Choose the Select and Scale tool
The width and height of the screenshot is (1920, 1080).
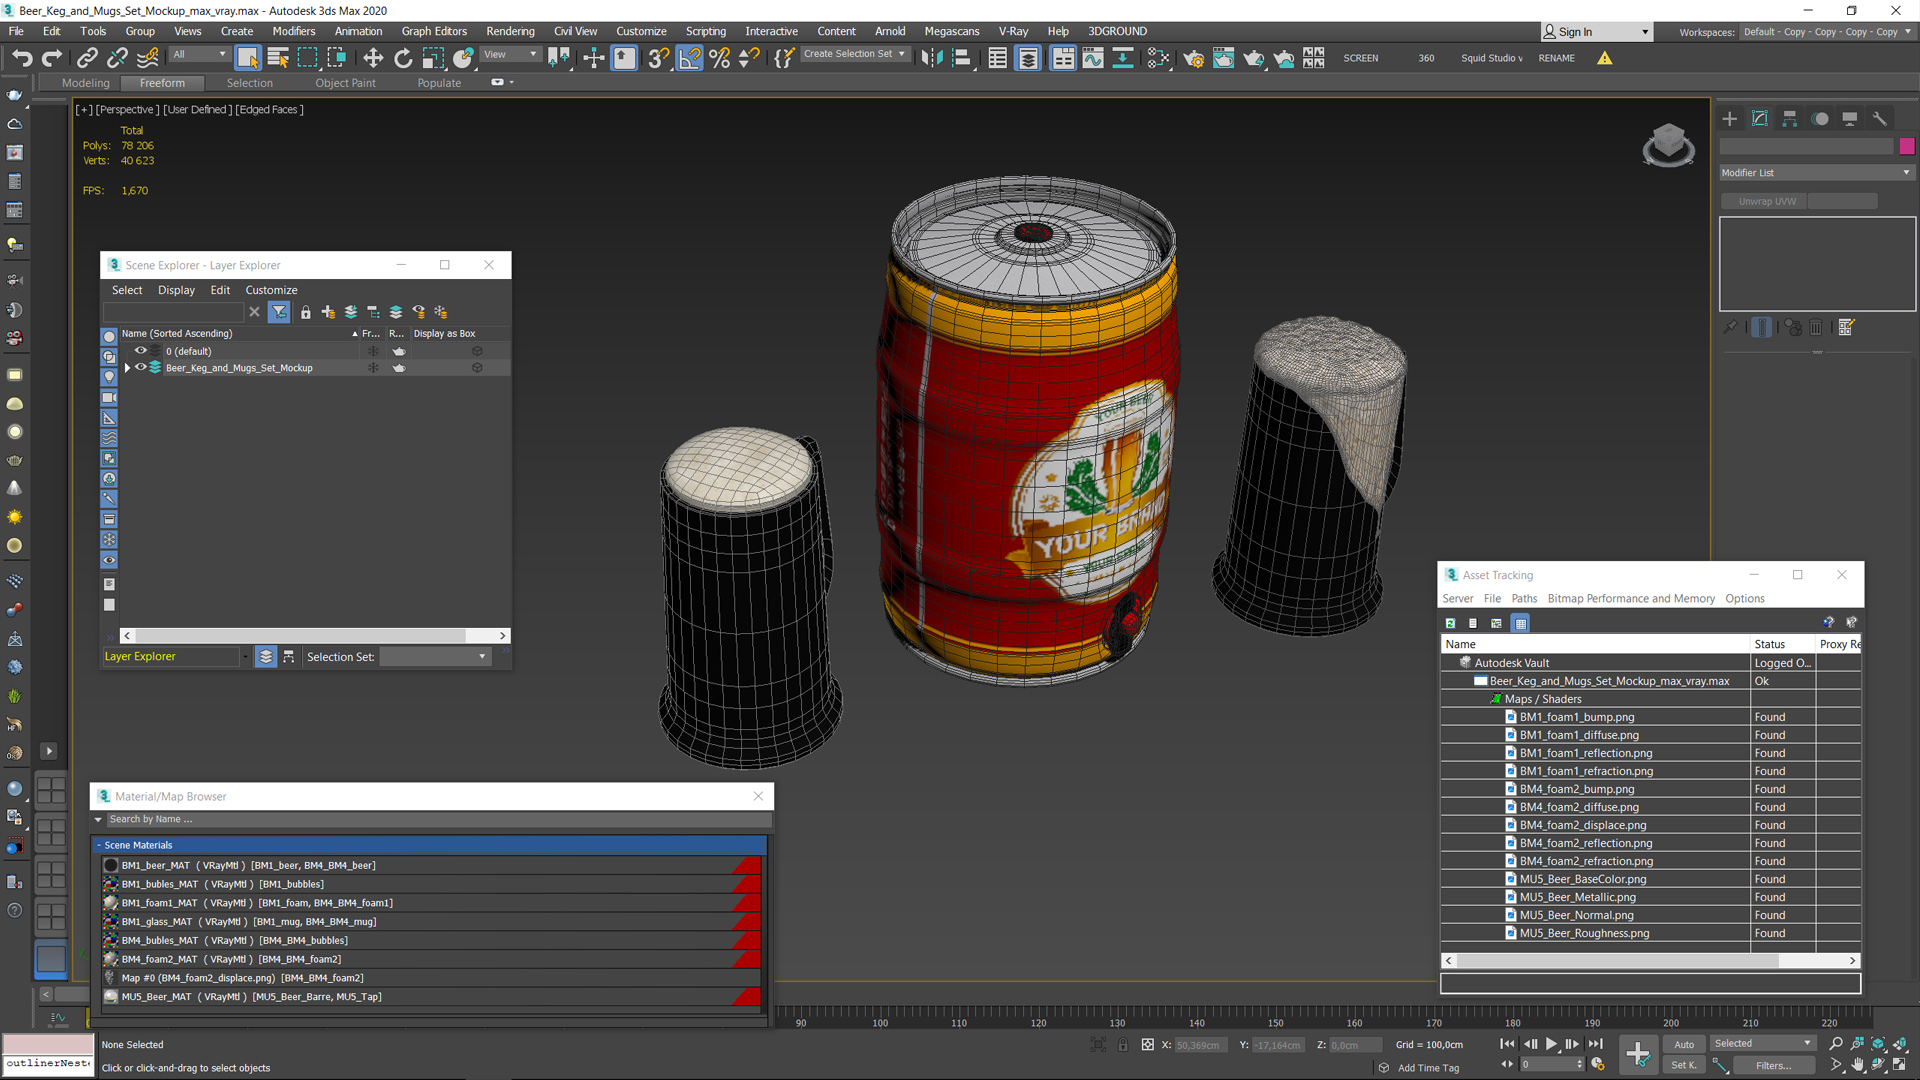(x=433, y=58)
